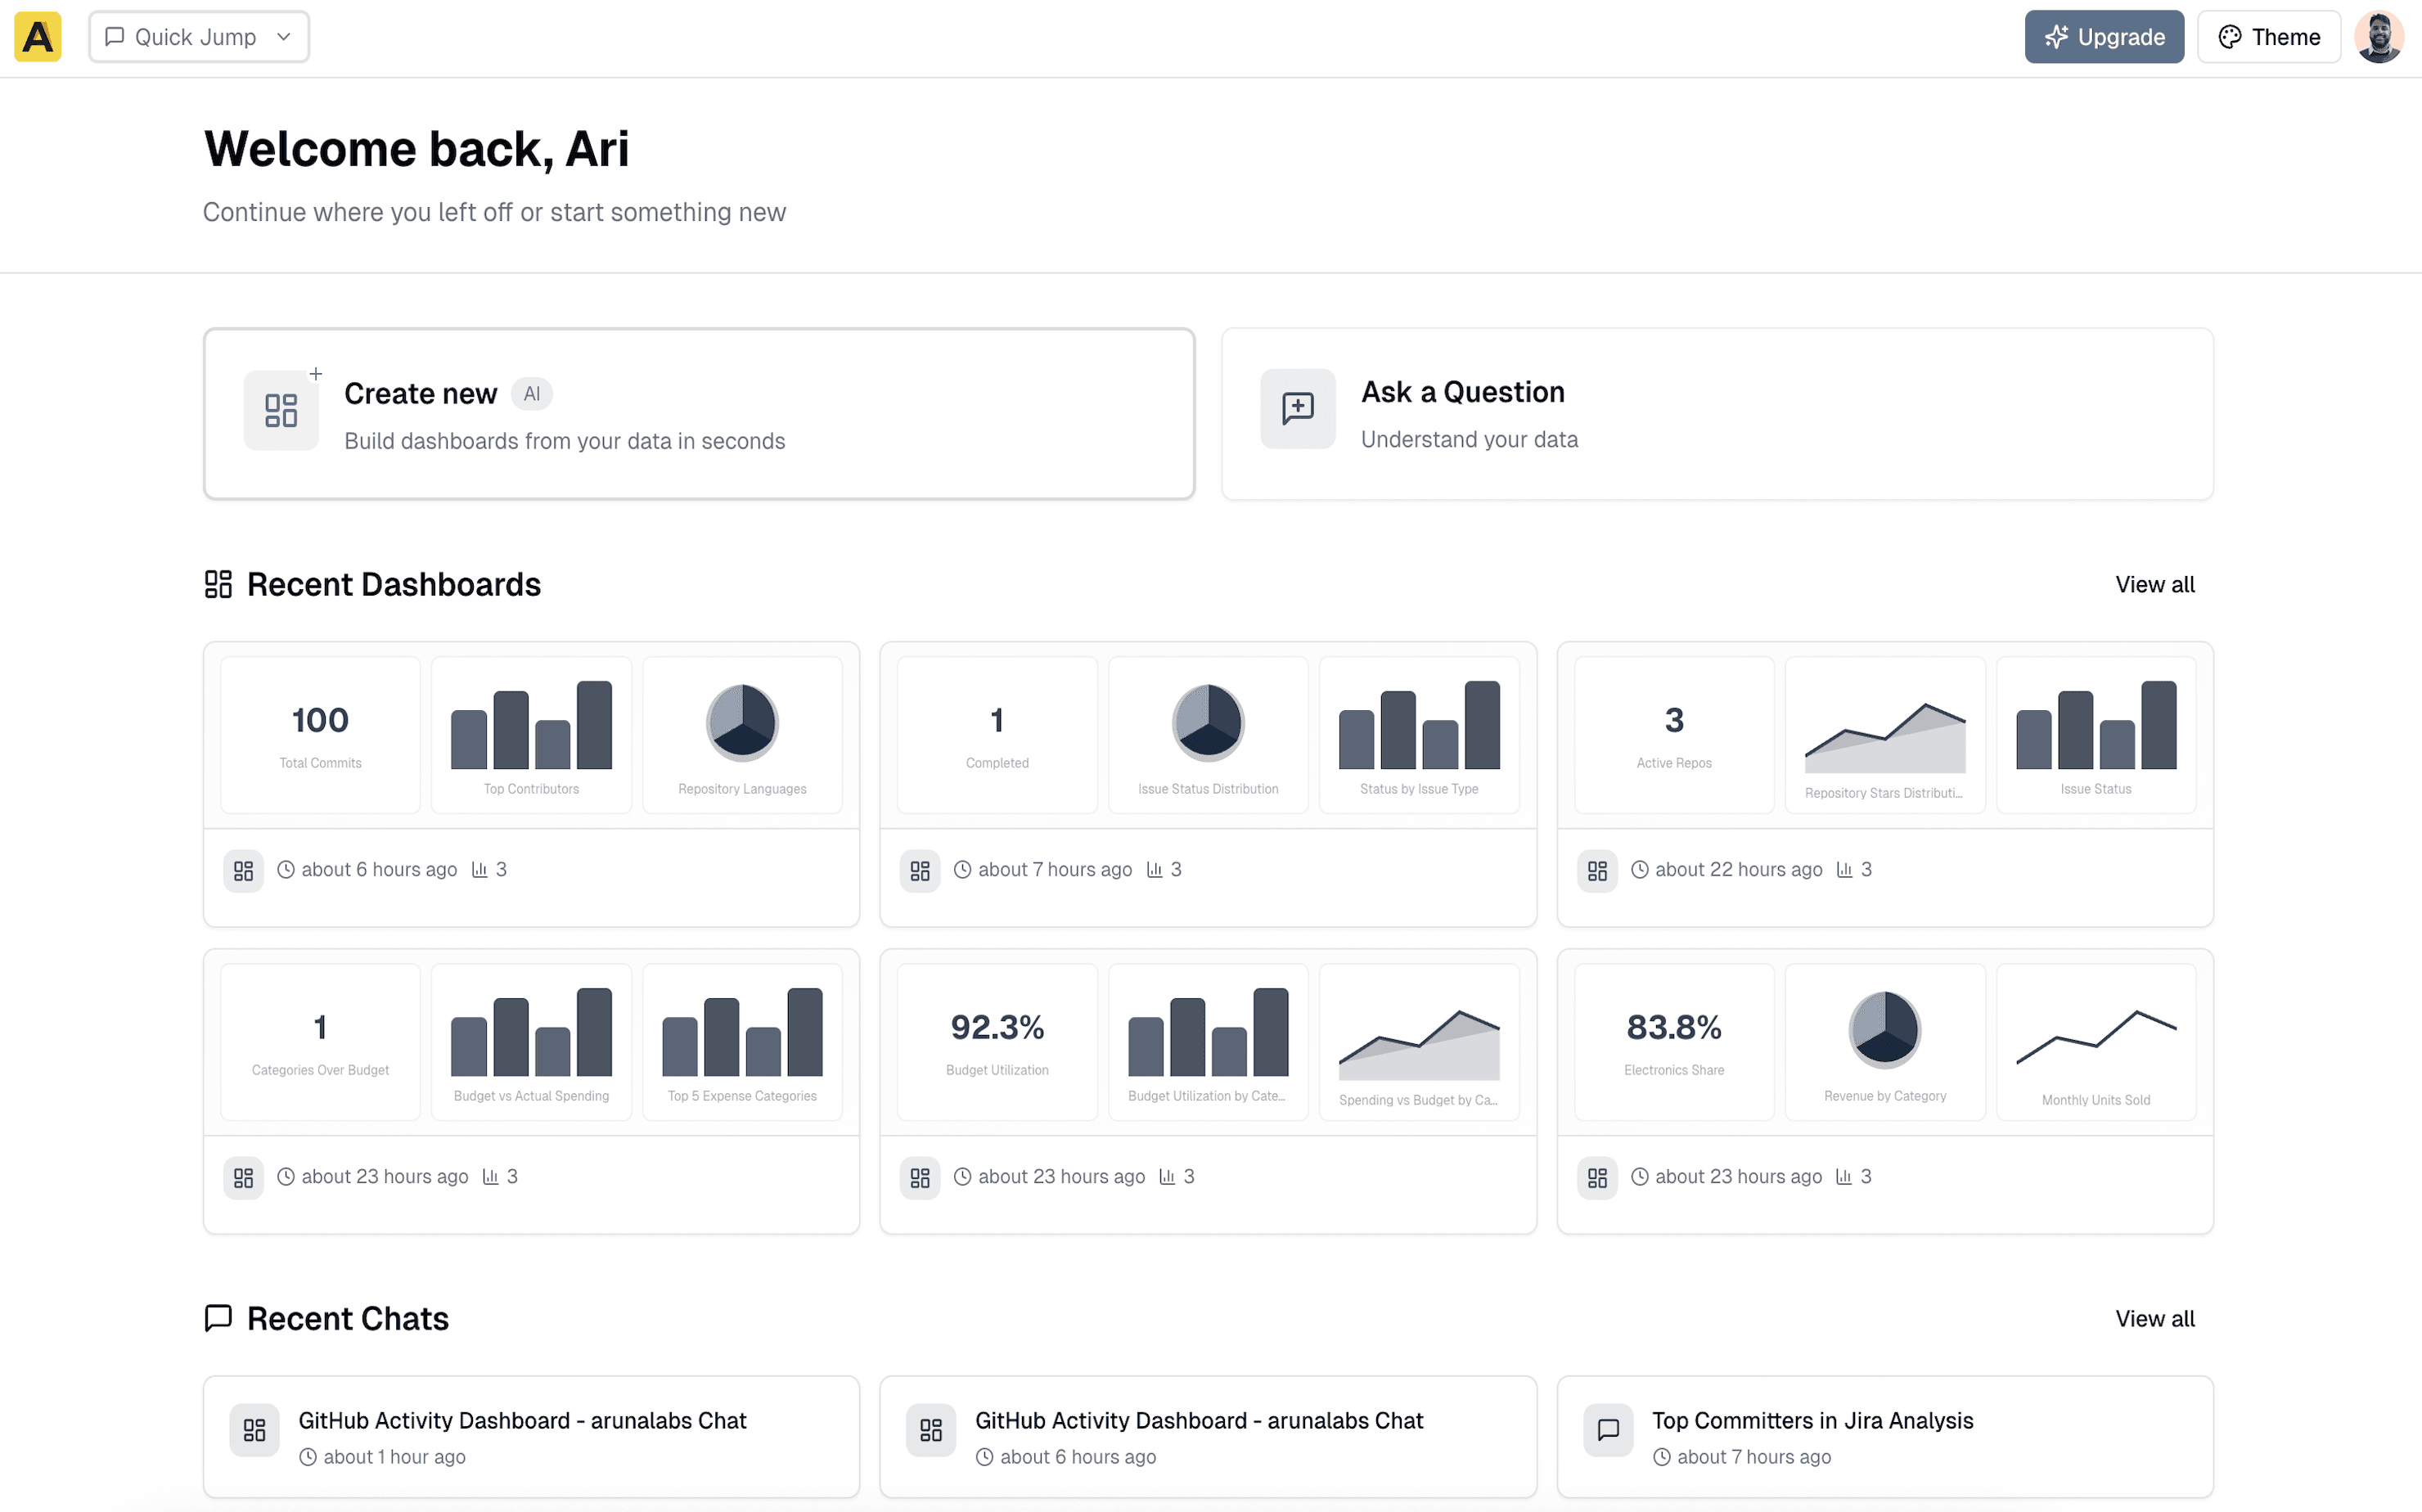Click the Monthly Units Sold line chart
This screenshot has height=1512, width=2422.
pyautogui.click(x=2095, y=1040)
